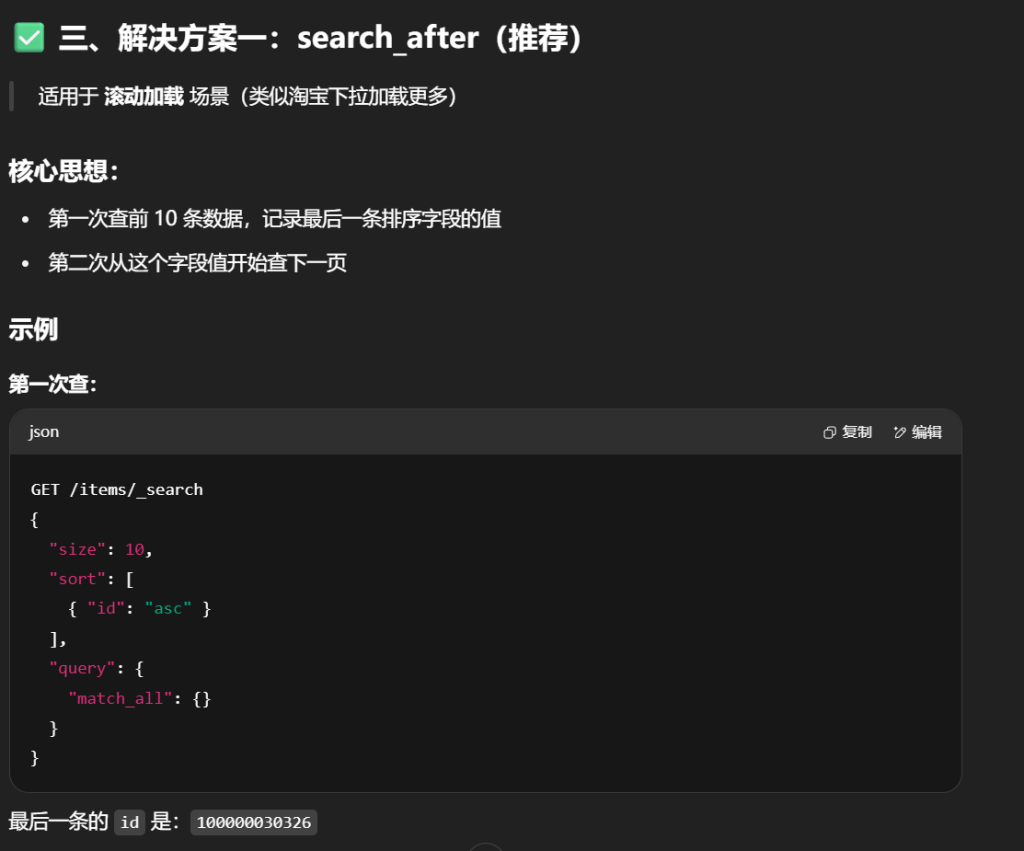Copy the JSON code block via 复制
The width and height of the screenshot is (1024, 851).
[847, 432]
